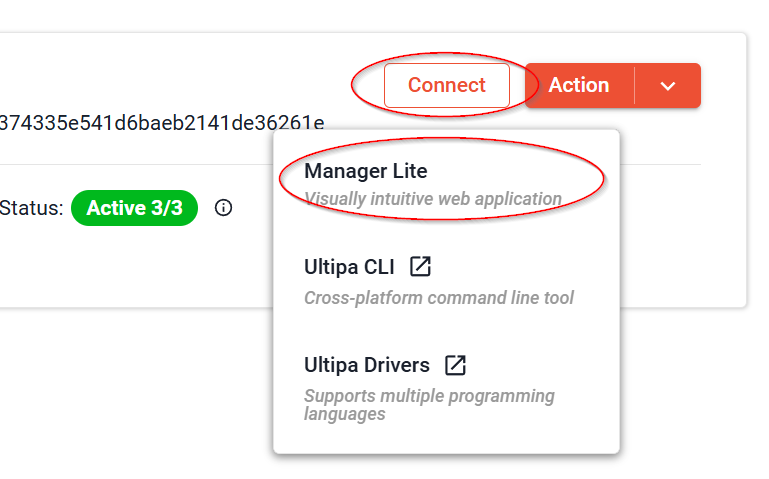Click "Visually intuitive web application" description
The image size is (769, 479).
coord(432,199)
